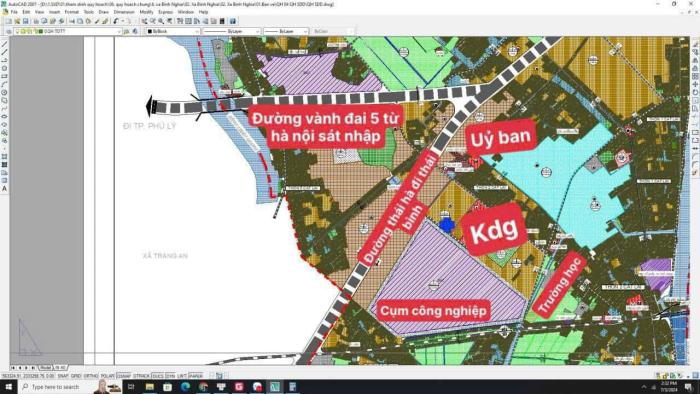Select the Multiline Text A tool
The image size is (700, 394).
click(4, 189)
